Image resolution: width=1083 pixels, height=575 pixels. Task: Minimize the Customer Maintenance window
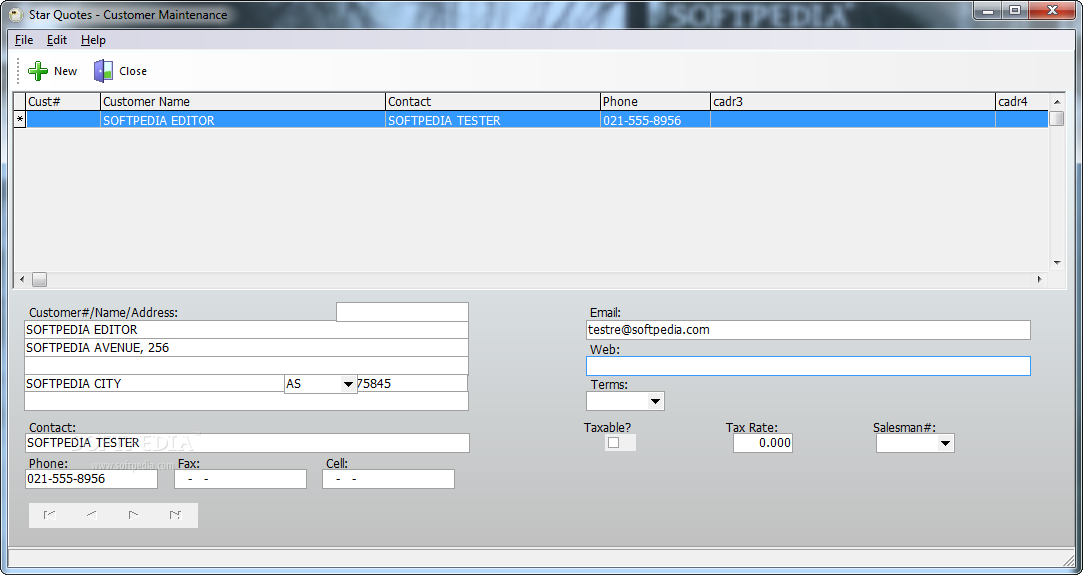[x=989, y=10]
